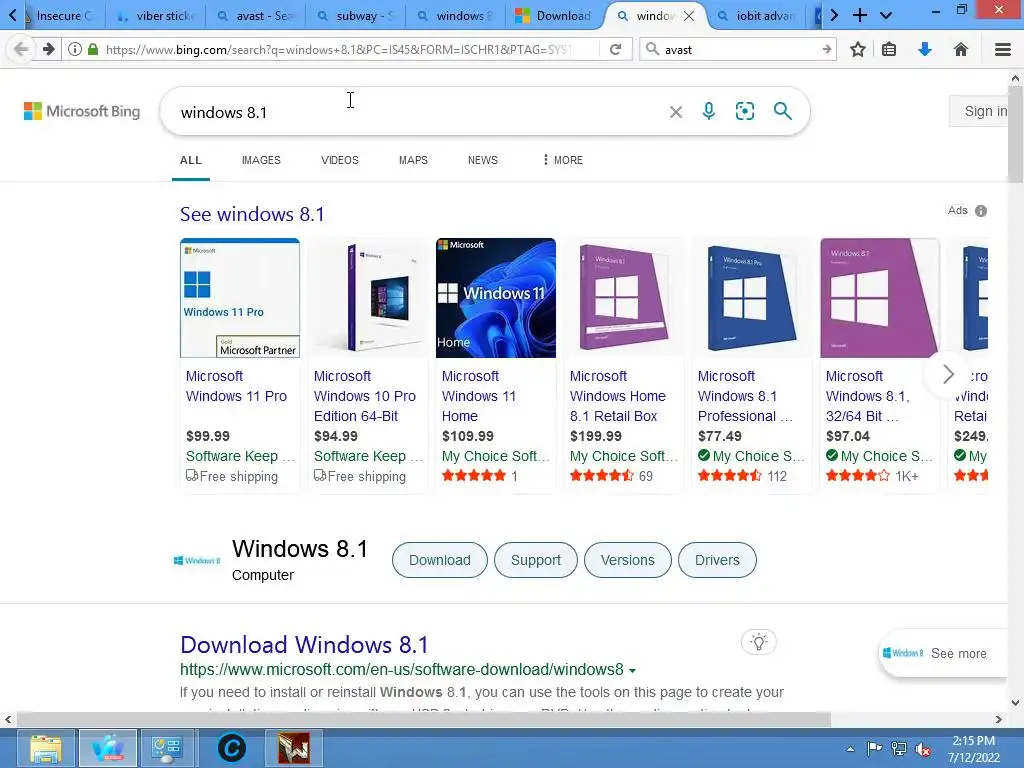1024x768 pixels.
Task: Click the vertical scrollbar down arrow
Action: coord(1016,703)
